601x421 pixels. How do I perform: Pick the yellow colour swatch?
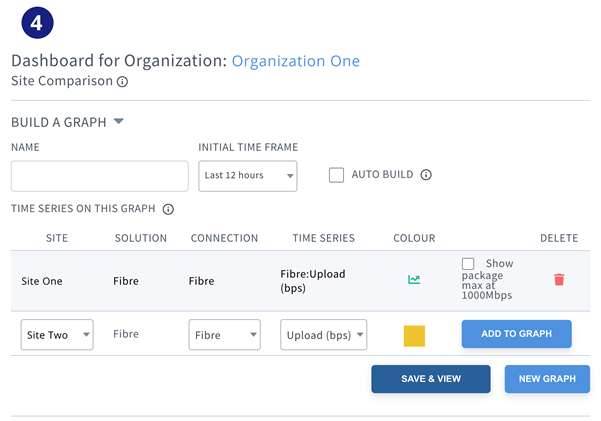(x=414, y=336)
